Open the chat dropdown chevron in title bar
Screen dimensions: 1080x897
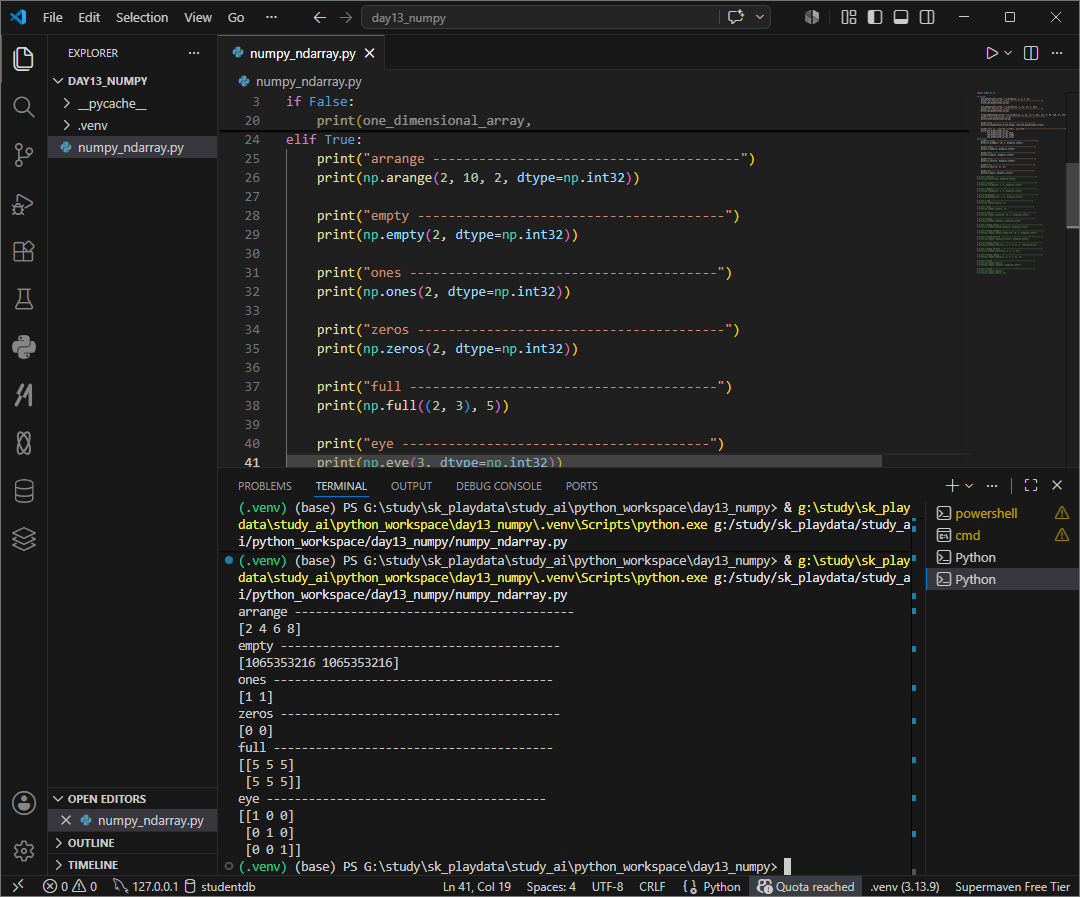point(759,17)
